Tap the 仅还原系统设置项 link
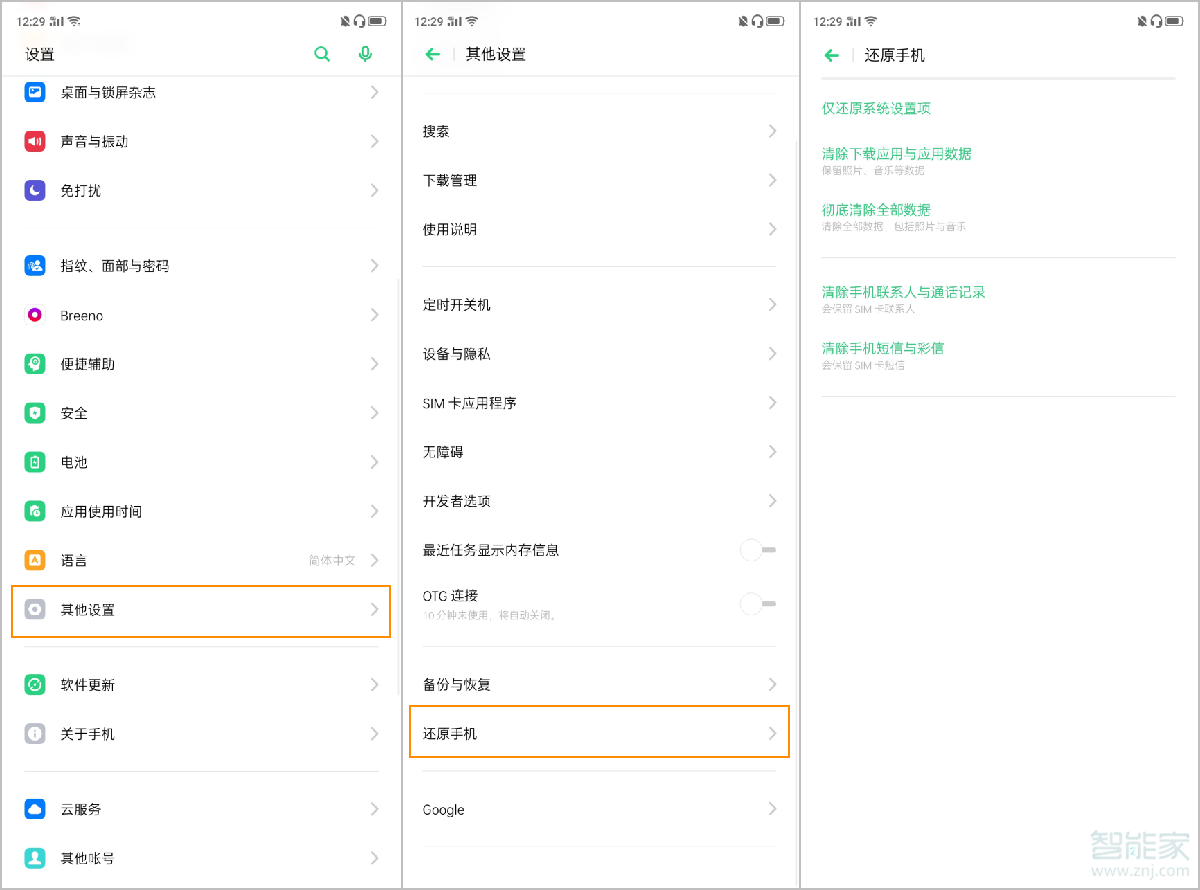 tap(876, 108)
